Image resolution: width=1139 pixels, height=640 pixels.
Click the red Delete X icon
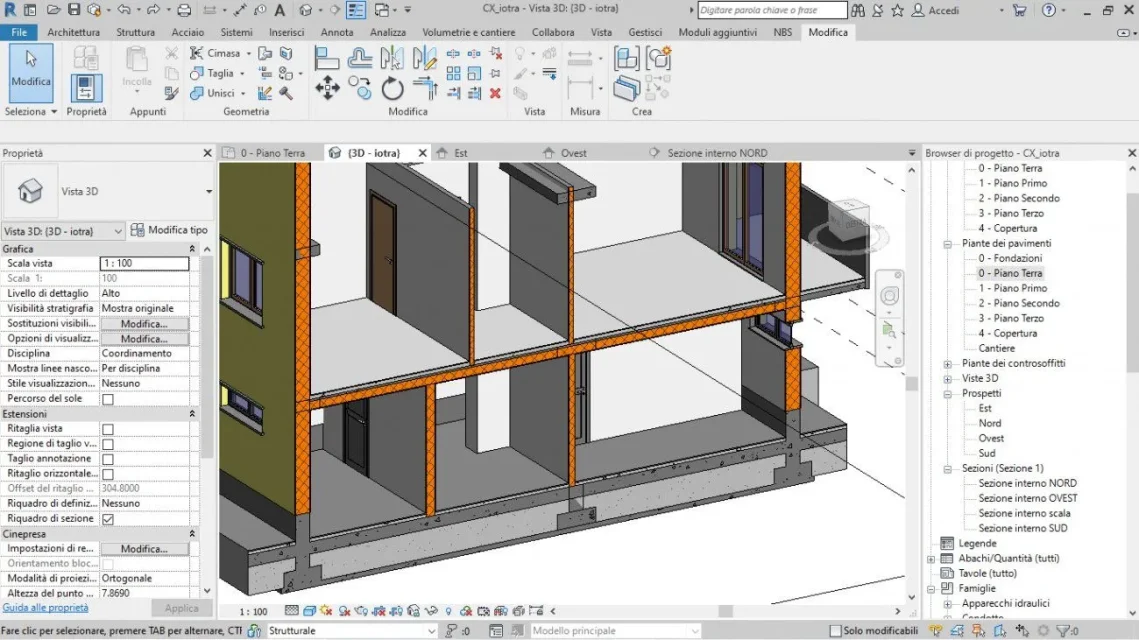[x=495, y=93]
